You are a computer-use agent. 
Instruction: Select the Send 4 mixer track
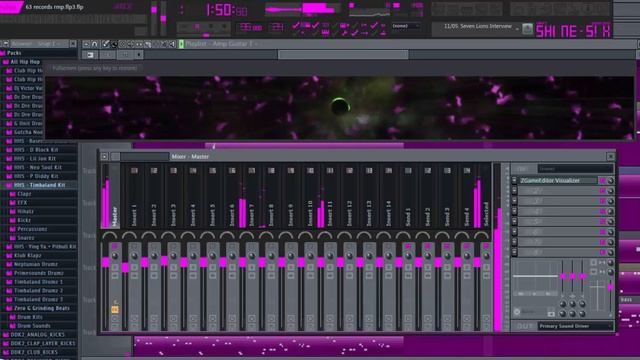(x=467, y=196)
